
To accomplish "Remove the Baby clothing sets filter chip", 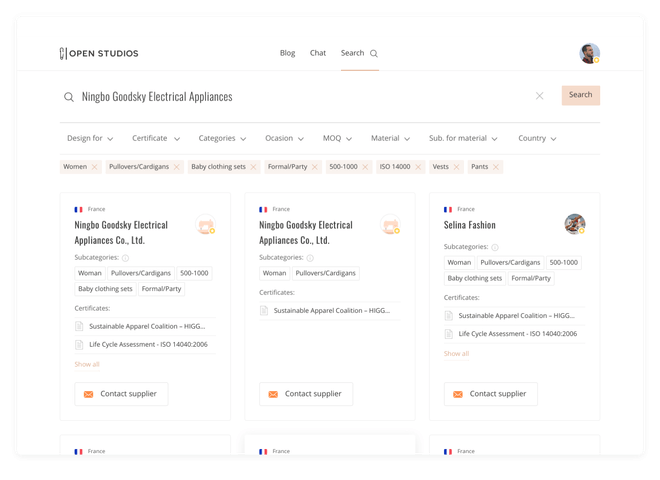I will [x=253, y=167].
